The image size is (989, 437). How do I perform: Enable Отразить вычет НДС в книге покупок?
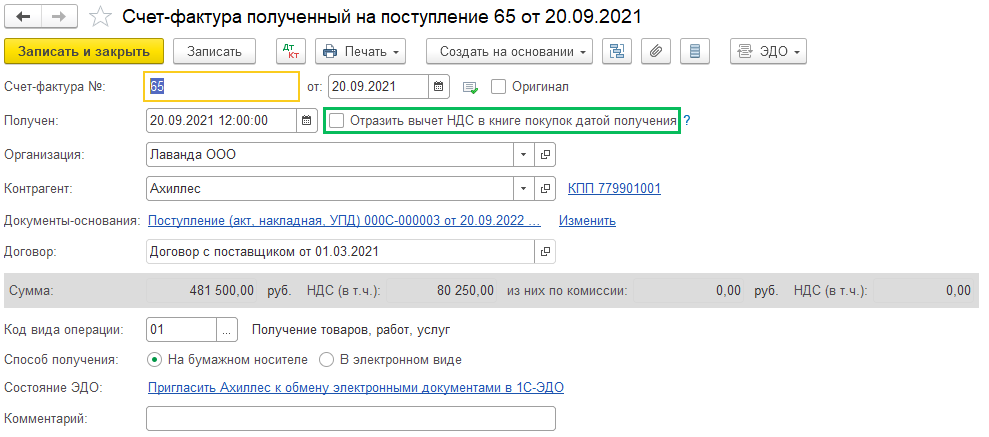(337, 120)
